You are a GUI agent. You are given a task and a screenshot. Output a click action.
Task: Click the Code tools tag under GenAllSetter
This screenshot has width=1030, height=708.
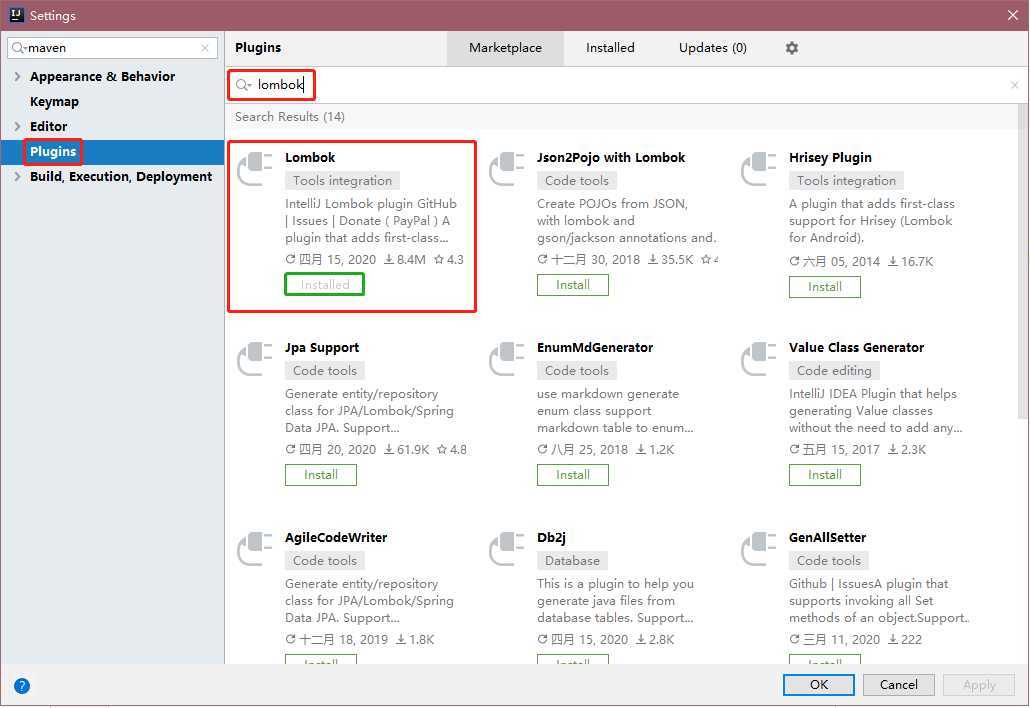point(828,560)
